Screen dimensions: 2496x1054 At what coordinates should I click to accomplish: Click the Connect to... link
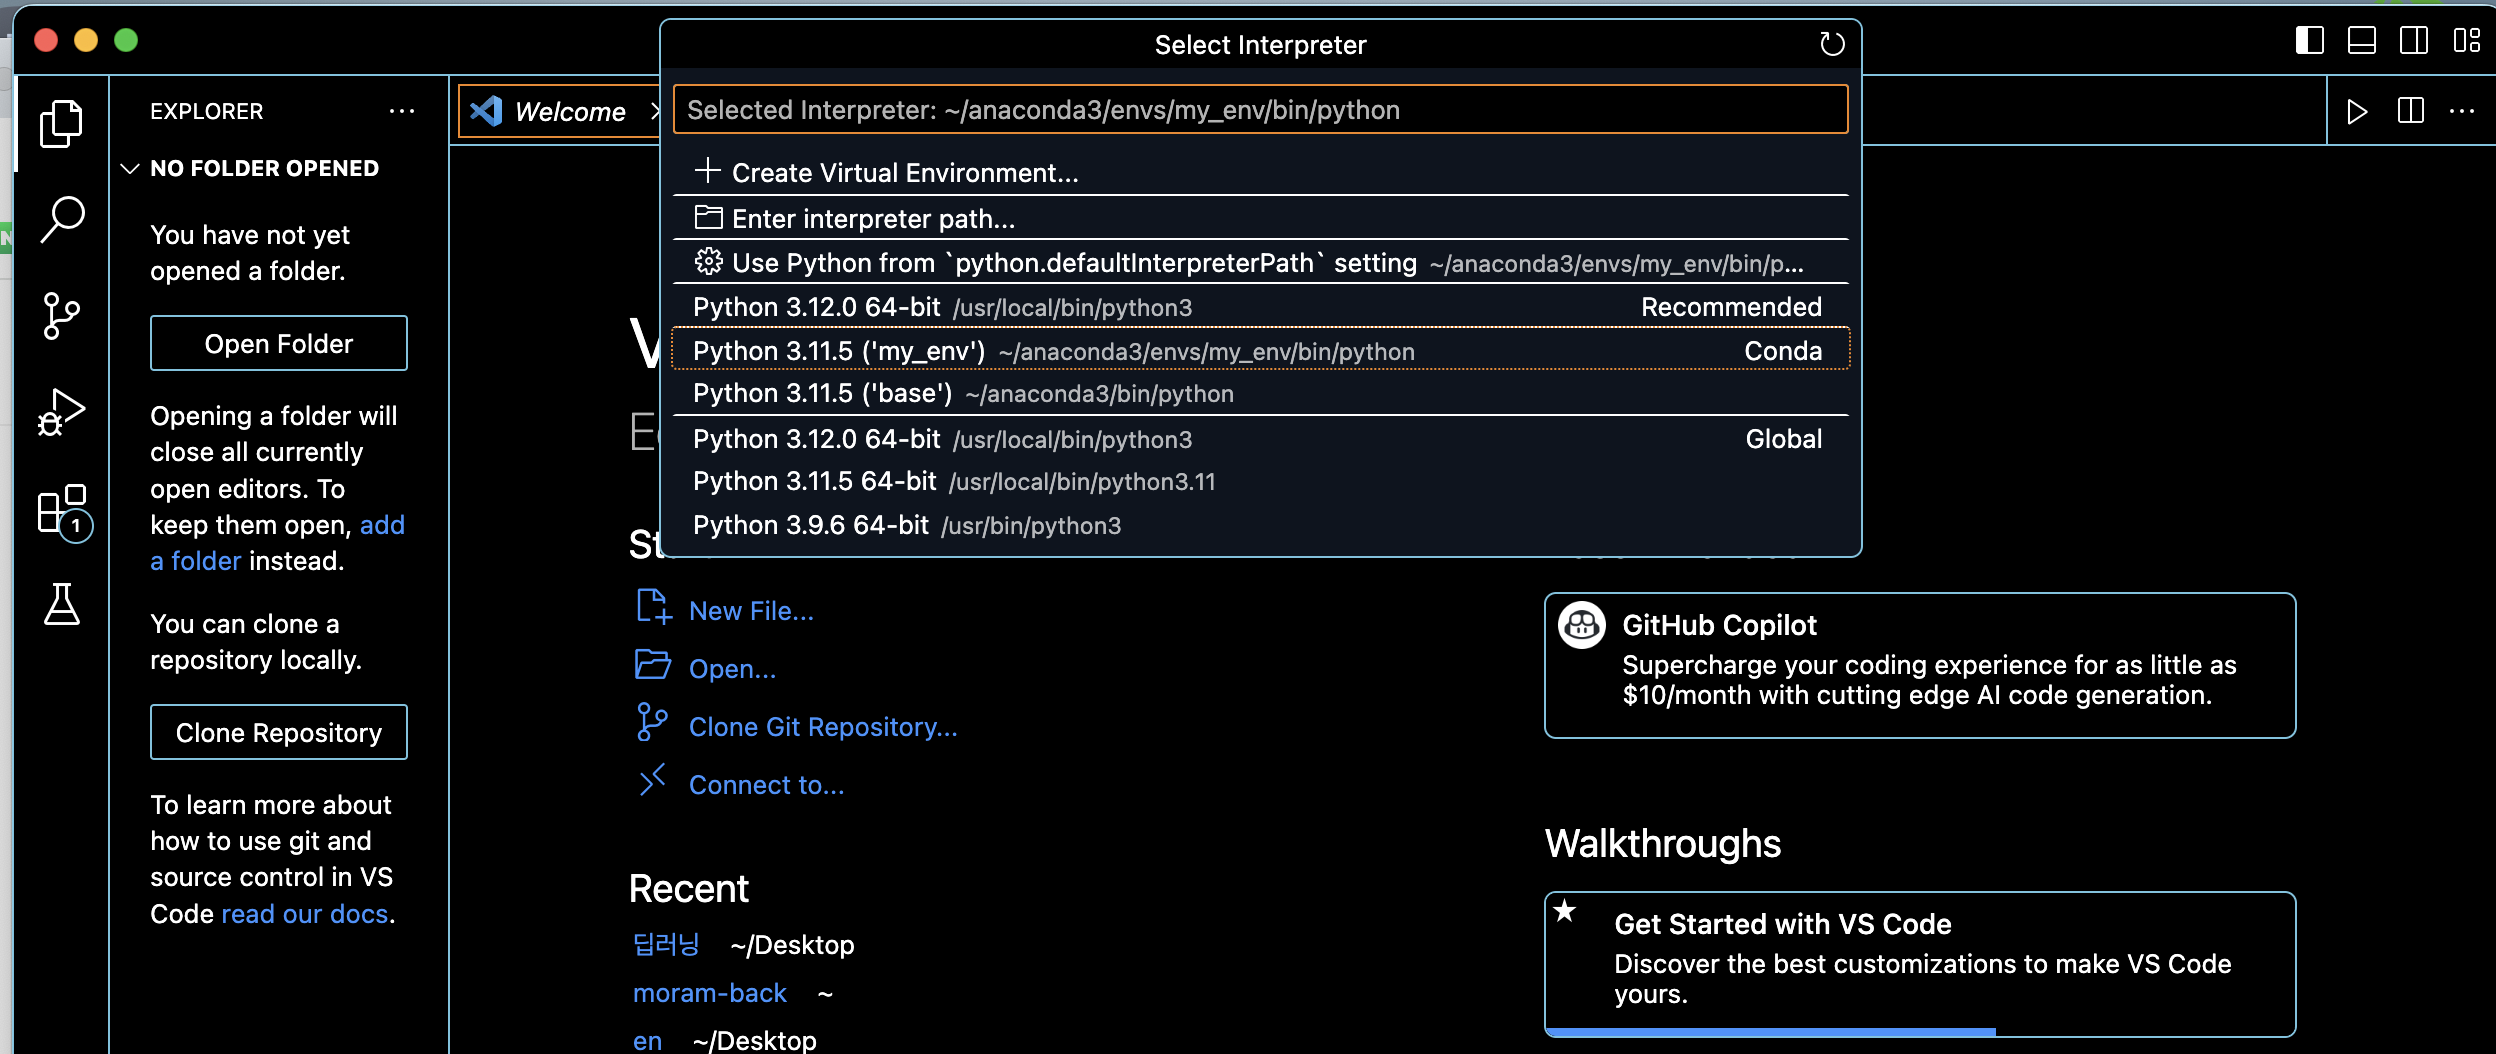[x=766, y=785]
